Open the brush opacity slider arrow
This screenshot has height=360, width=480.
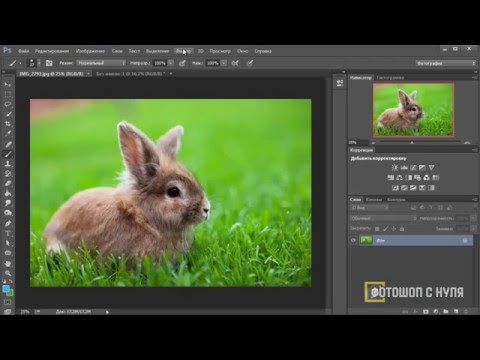click(171, 63)
